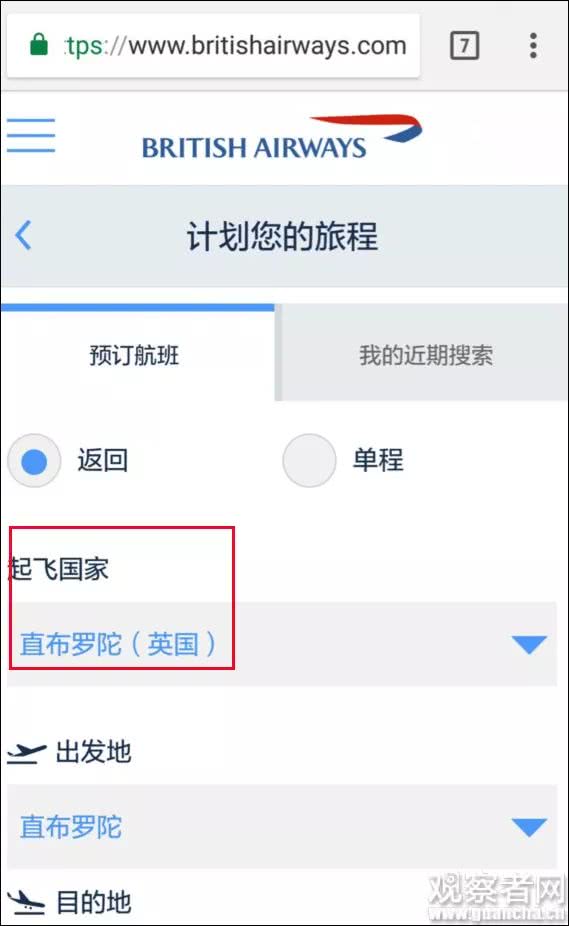This screenshot has height=926, width=569.
Task: Tap the 直布罗陀（英国）country value
Action: coord(118,644)
